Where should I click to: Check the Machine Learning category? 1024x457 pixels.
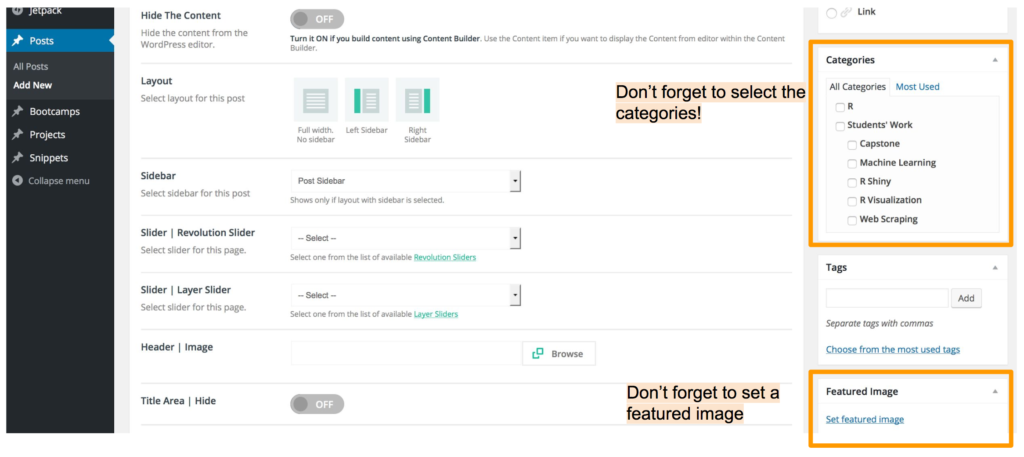[x=852, y=163]
